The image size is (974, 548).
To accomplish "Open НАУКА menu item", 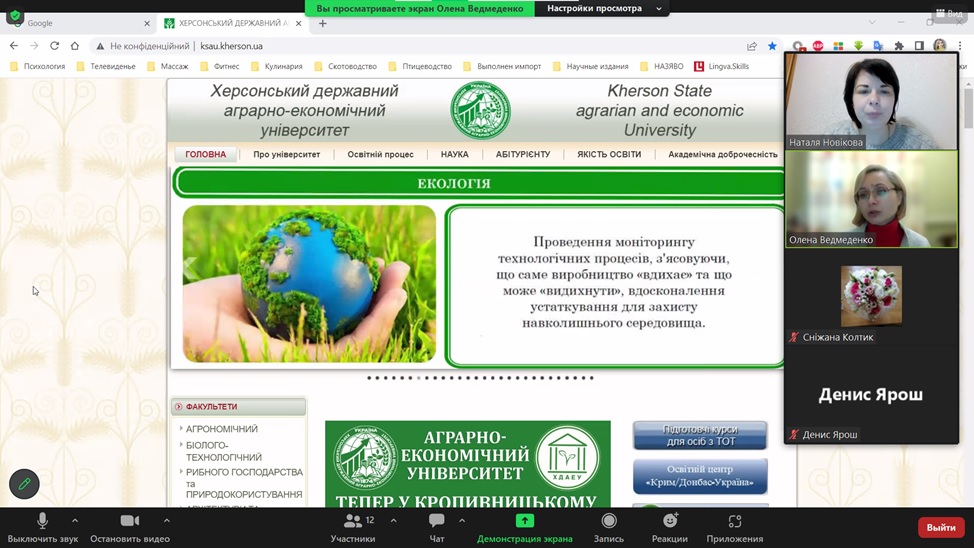I will (455, 154).
